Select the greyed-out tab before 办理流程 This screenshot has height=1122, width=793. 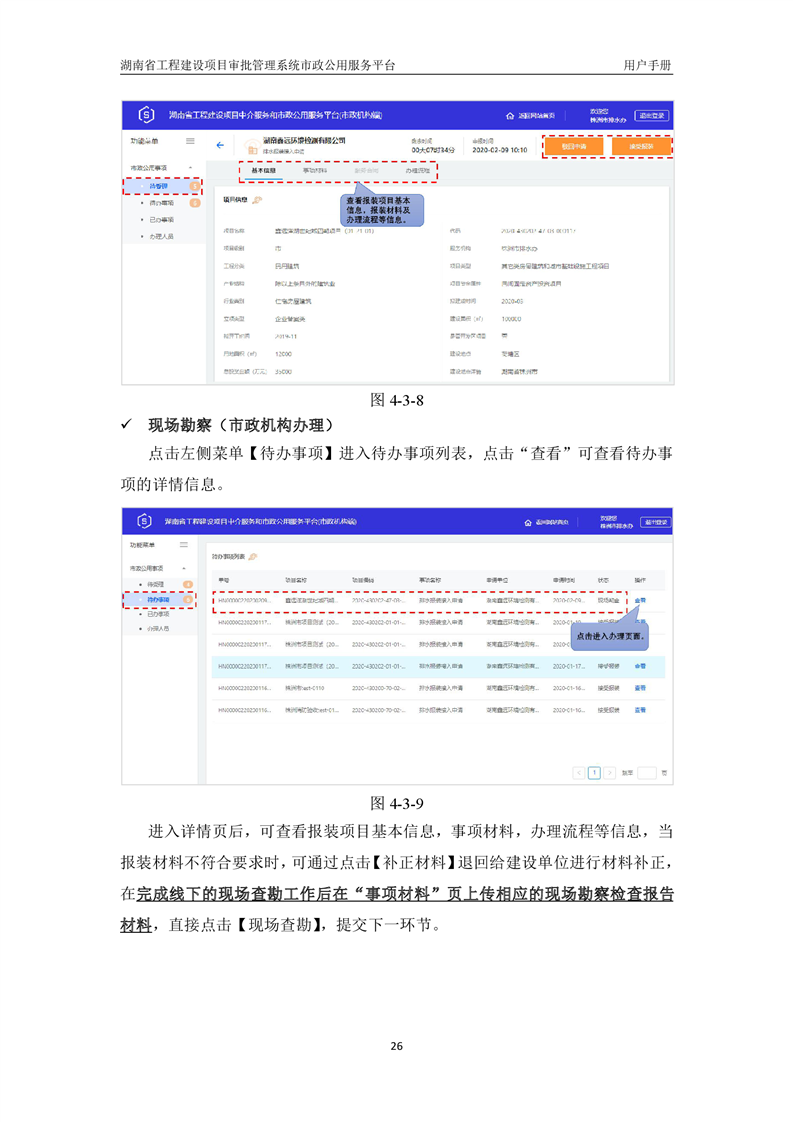coord(366,171)
